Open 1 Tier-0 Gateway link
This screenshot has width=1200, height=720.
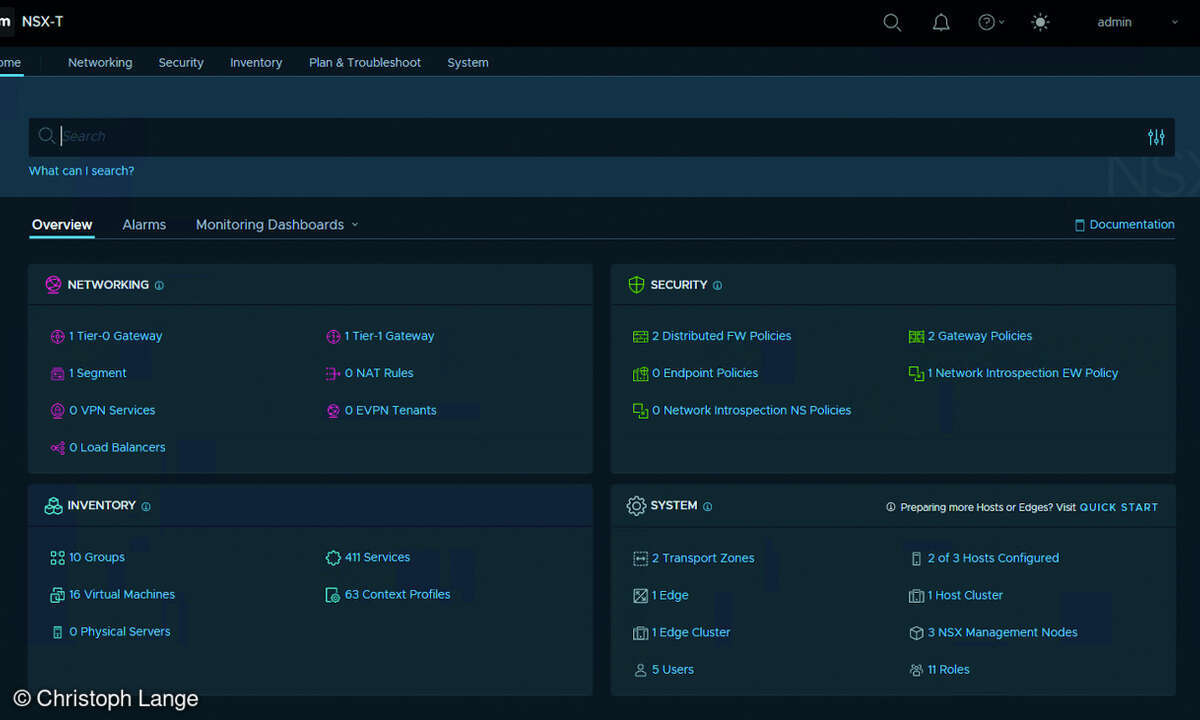pyautogui.click(x=115, y=336)
